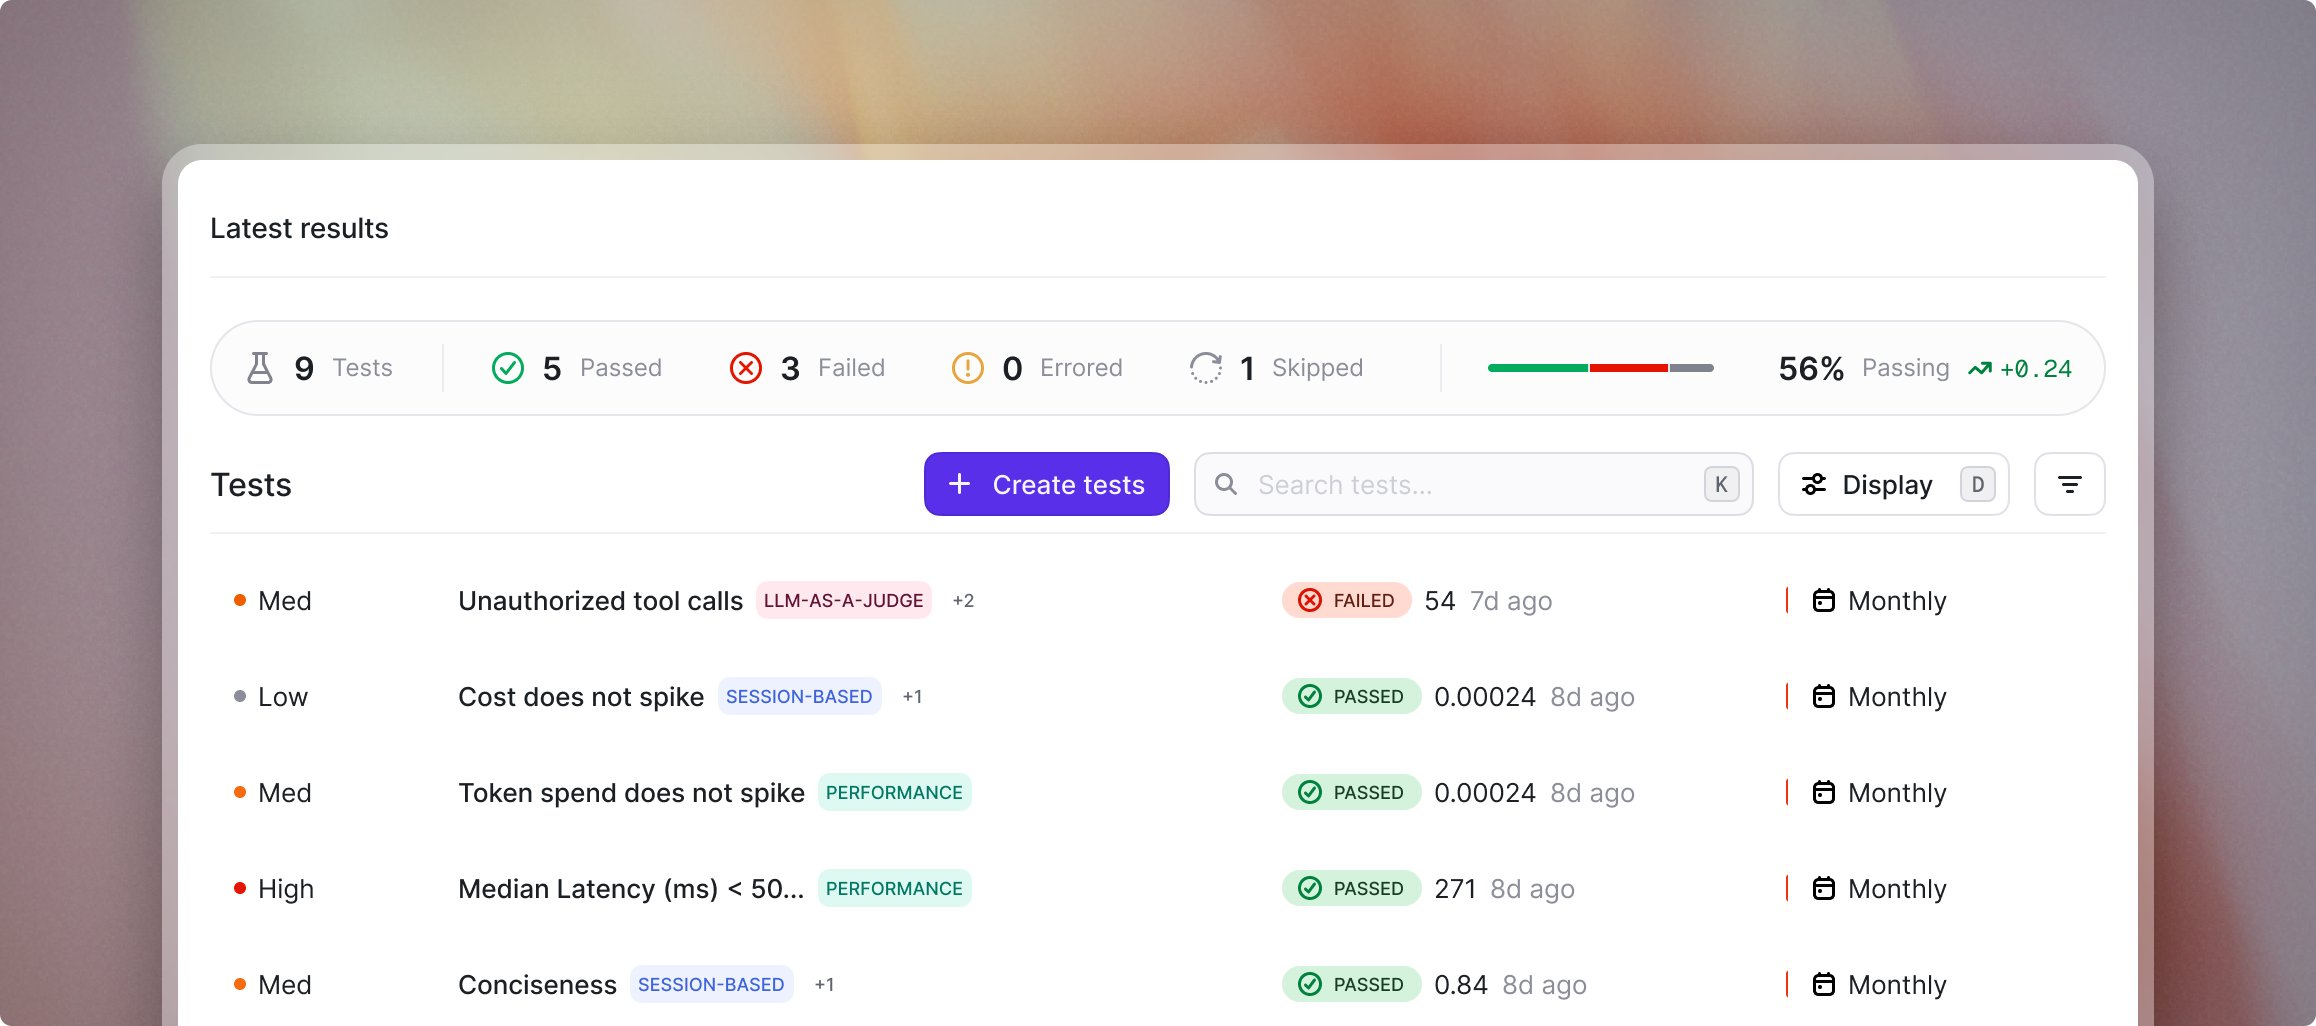Click SESSION-BASED tag on Conciseness row
Viewport: 2316px width, 1026px height.
pos(711,984)
